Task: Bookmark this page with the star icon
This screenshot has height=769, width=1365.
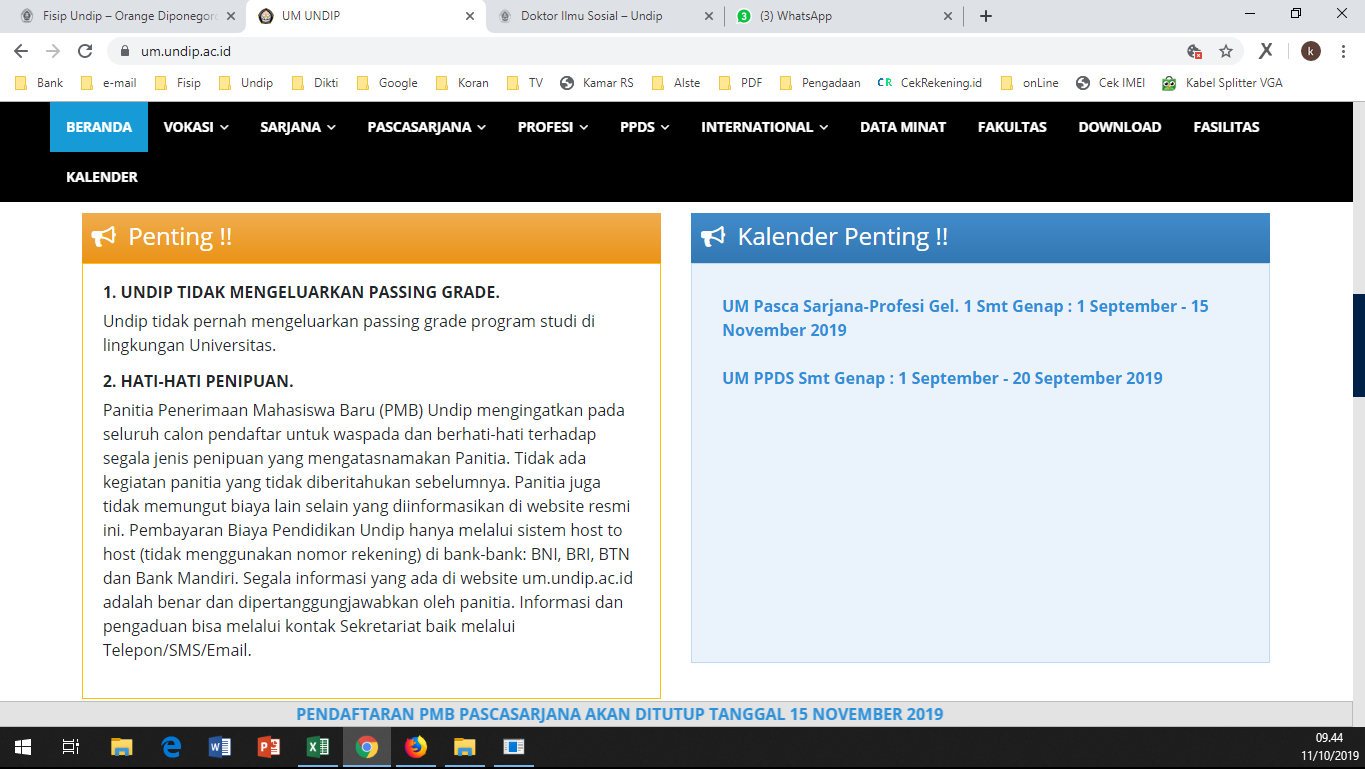Action: pyautogui.click(x=1225, y=51)
